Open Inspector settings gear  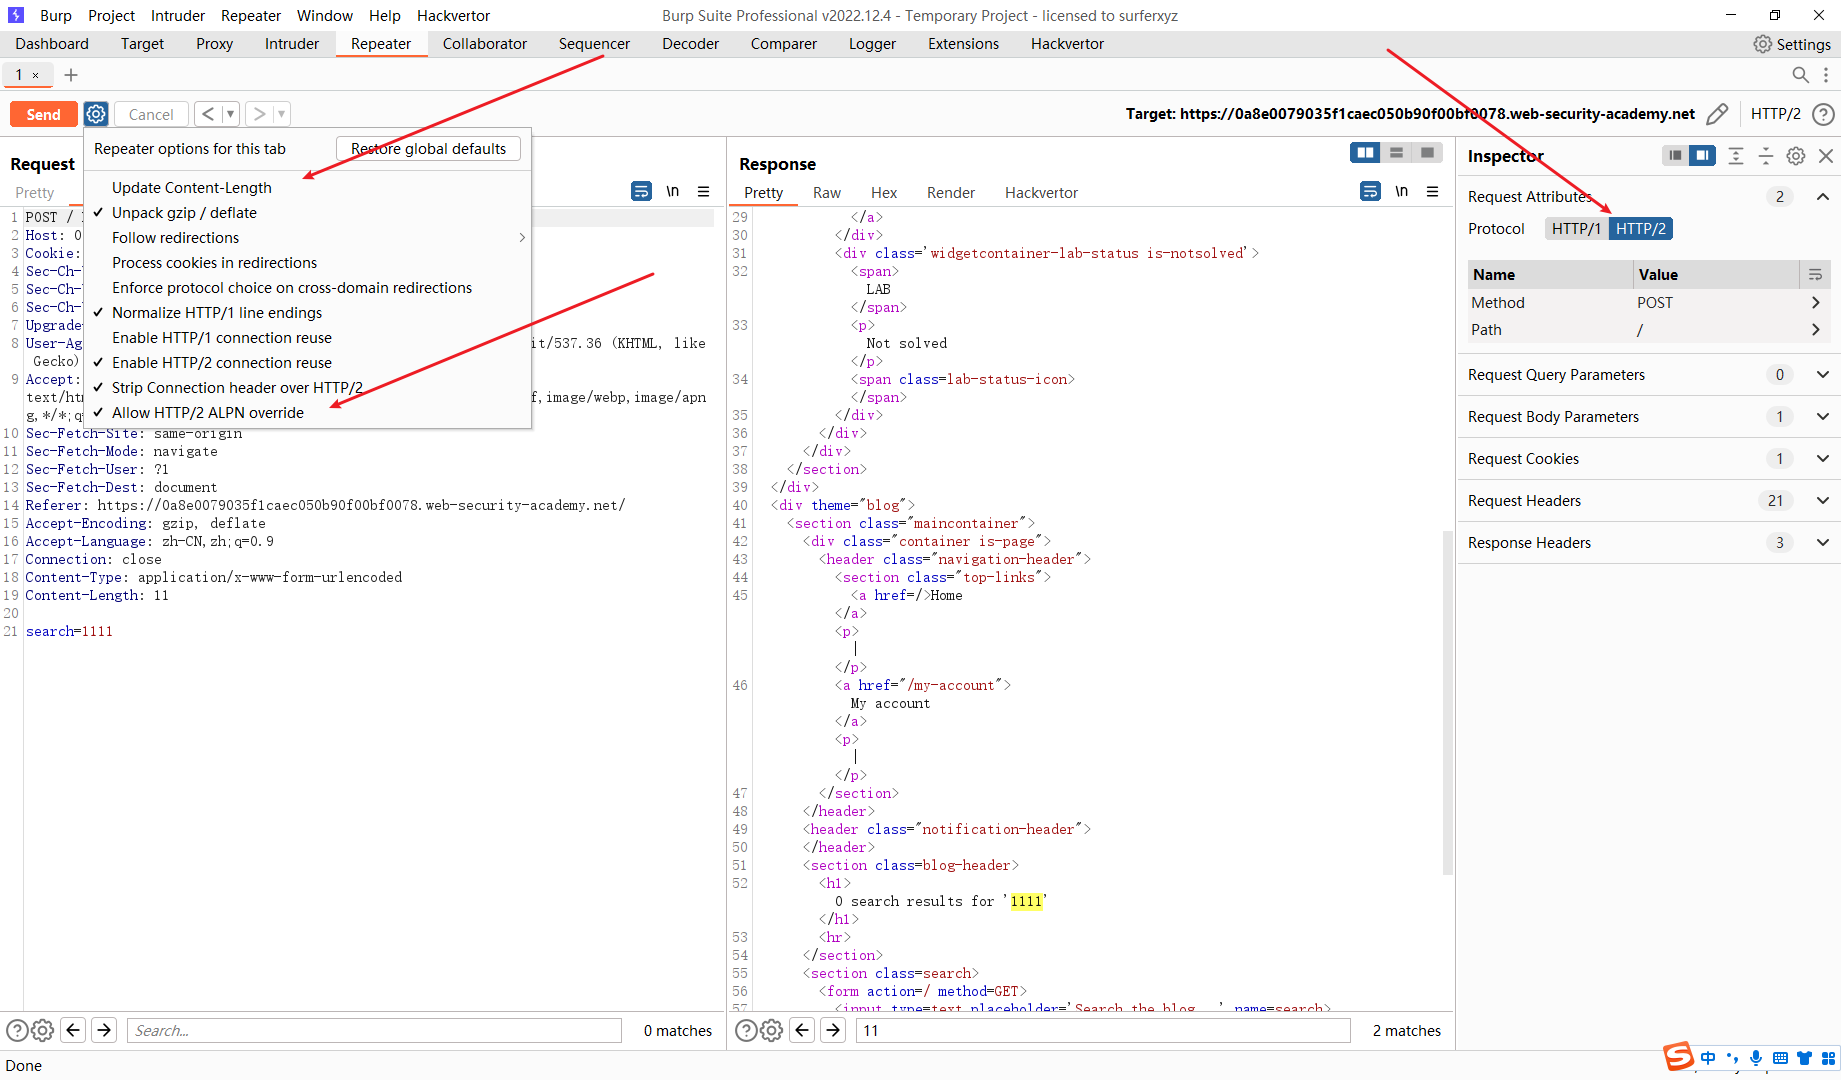point(1796,156)
